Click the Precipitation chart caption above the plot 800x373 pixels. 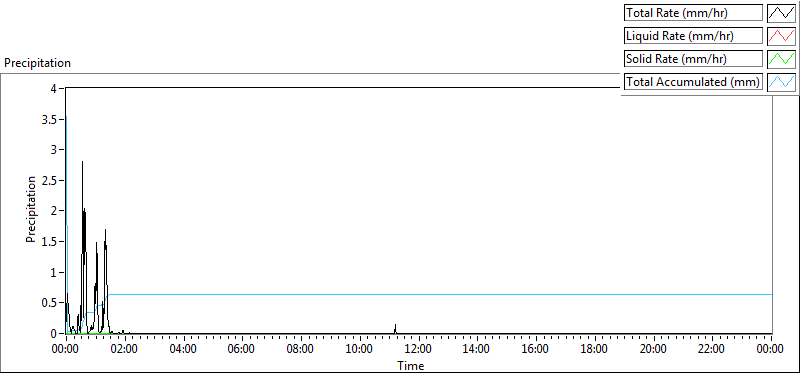pyautogui.click(x=37, y=63)
